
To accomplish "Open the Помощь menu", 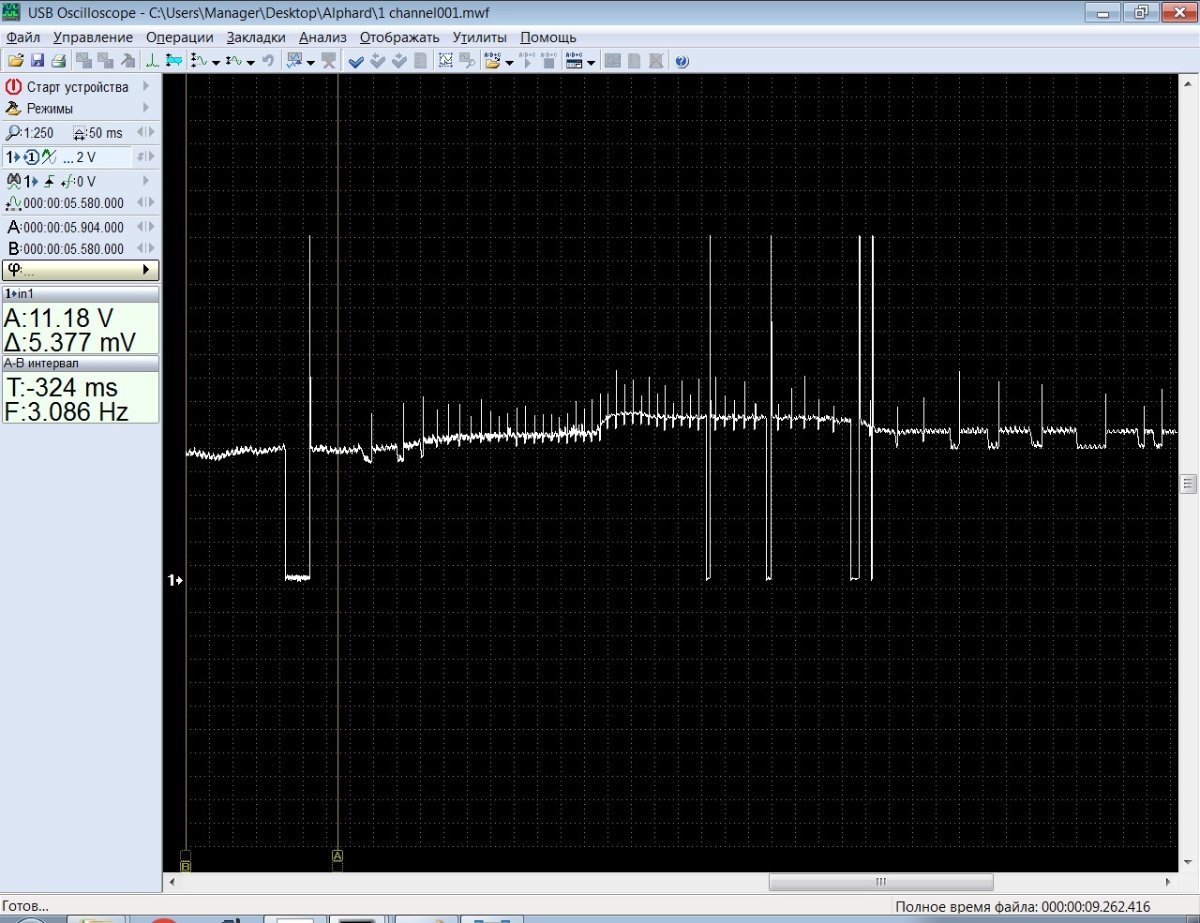I will coord(548,37).
